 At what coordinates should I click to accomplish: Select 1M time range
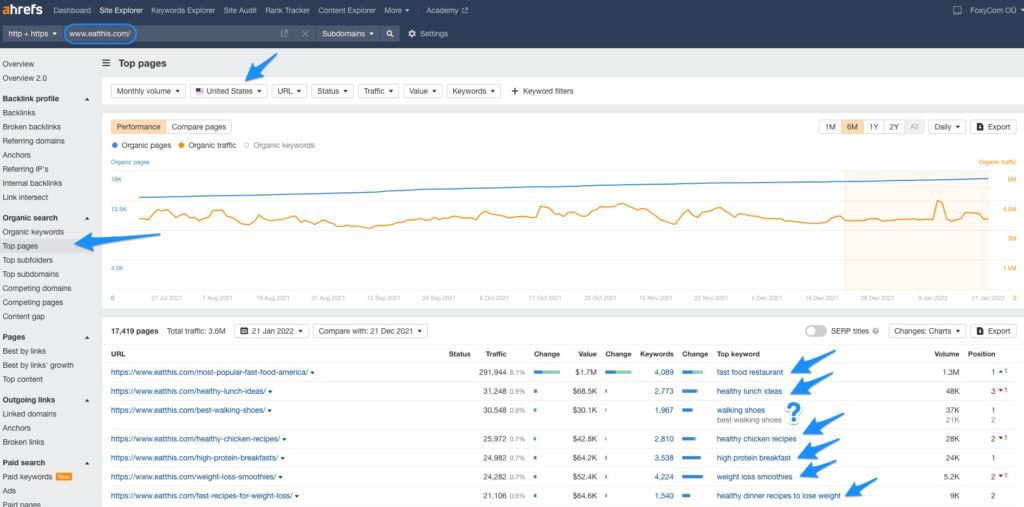[830, 127]
